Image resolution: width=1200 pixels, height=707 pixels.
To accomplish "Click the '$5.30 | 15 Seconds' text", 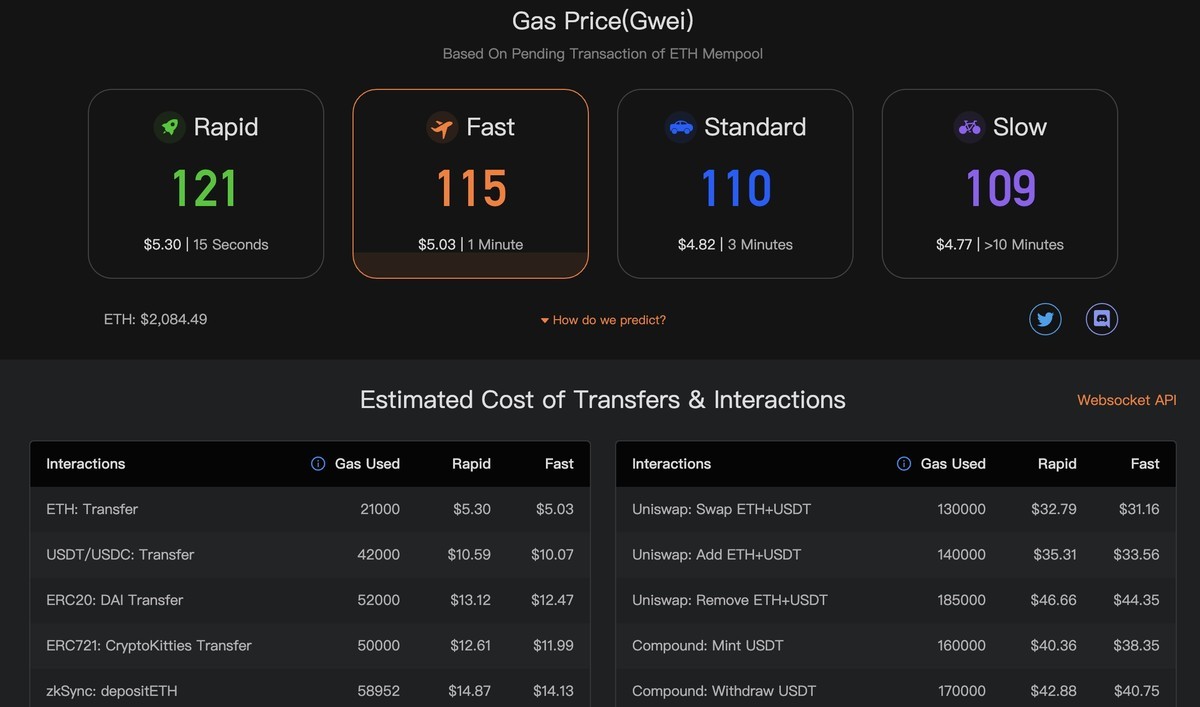I will pos(206,244).
